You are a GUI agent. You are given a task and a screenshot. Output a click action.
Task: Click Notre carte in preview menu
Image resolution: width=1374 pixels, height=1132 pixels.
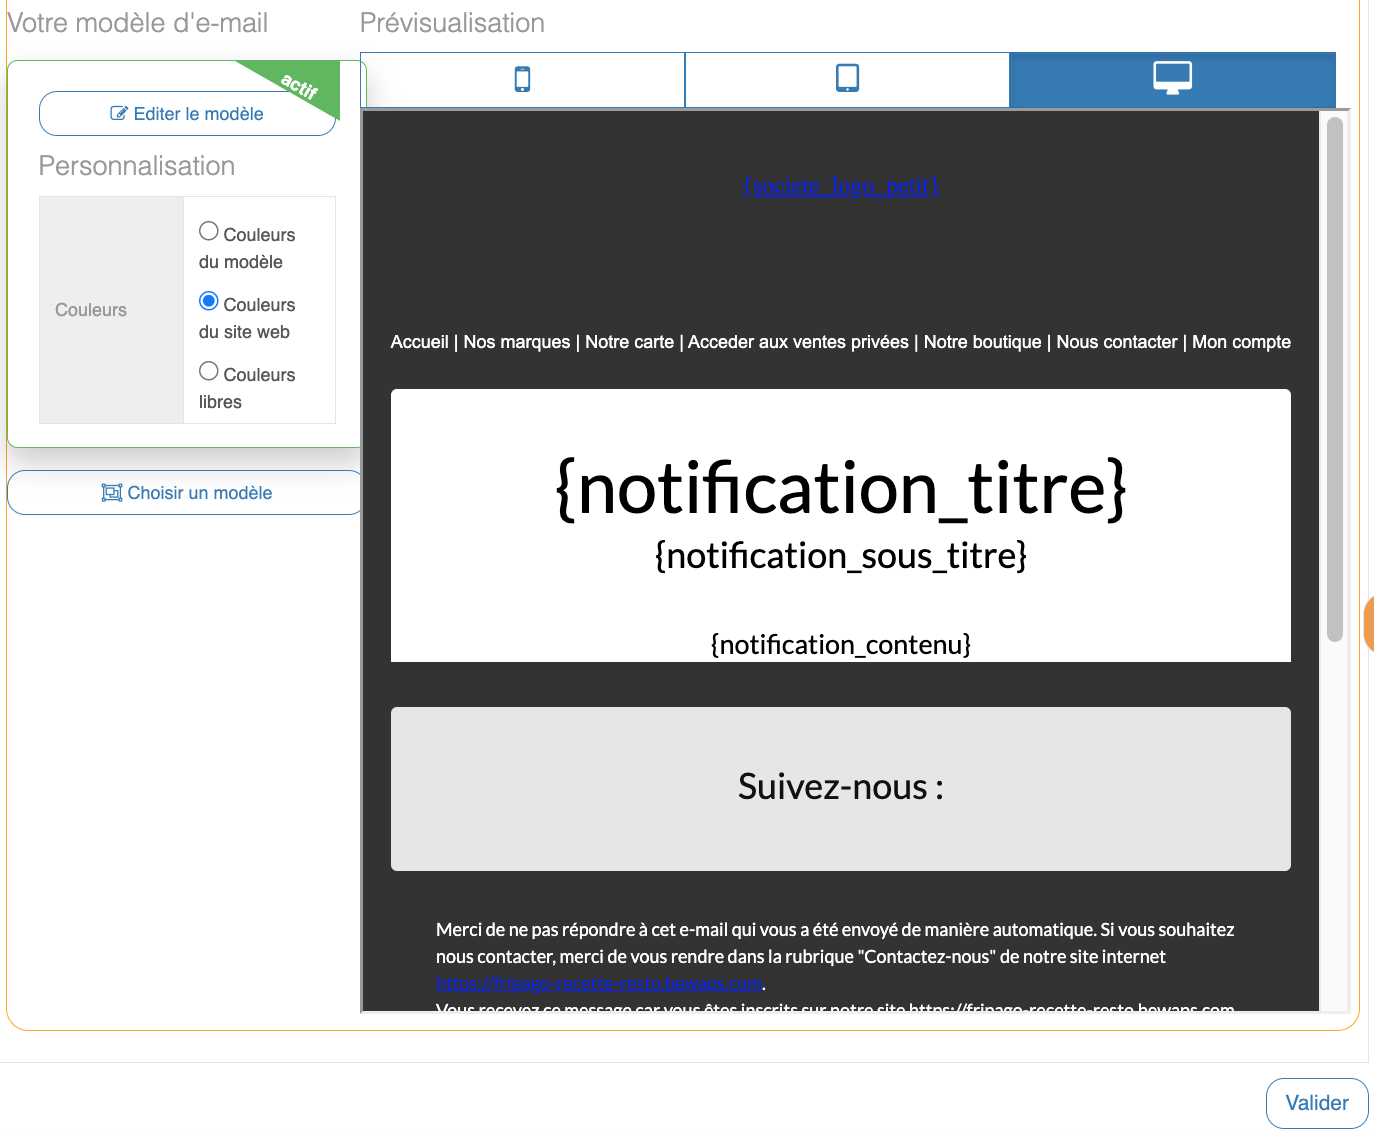point(629,342)
